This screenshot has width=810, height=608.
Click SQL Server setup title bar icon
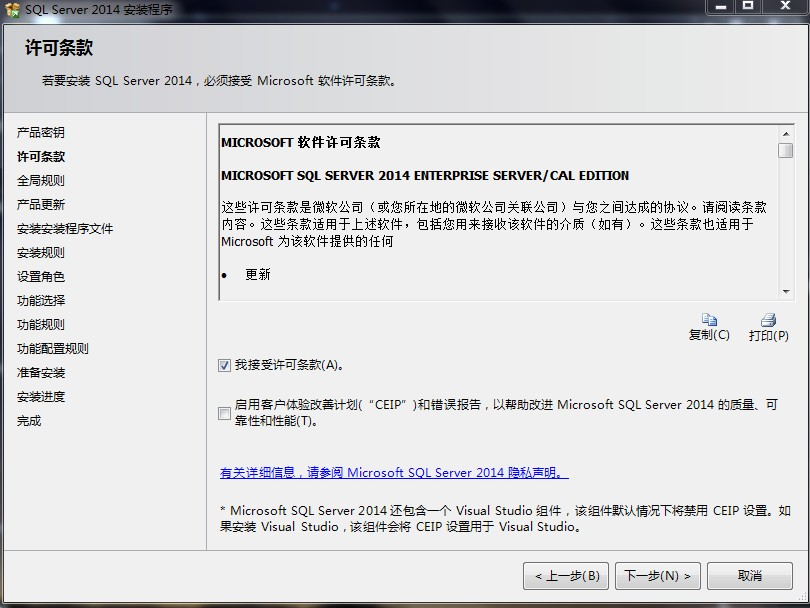[x=12, y=10]
